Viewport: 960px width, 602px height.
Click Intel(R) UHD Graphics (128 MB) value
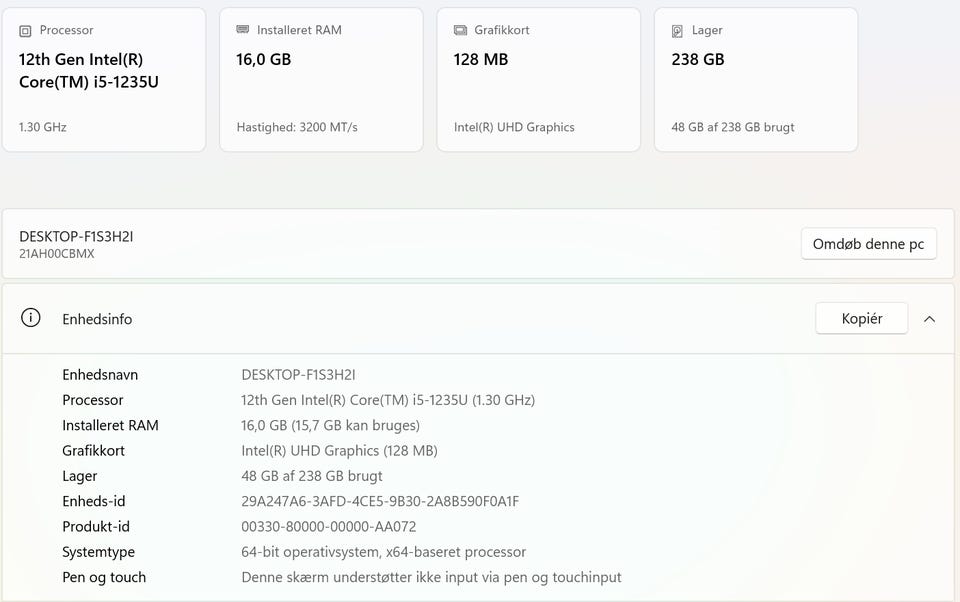339,451
